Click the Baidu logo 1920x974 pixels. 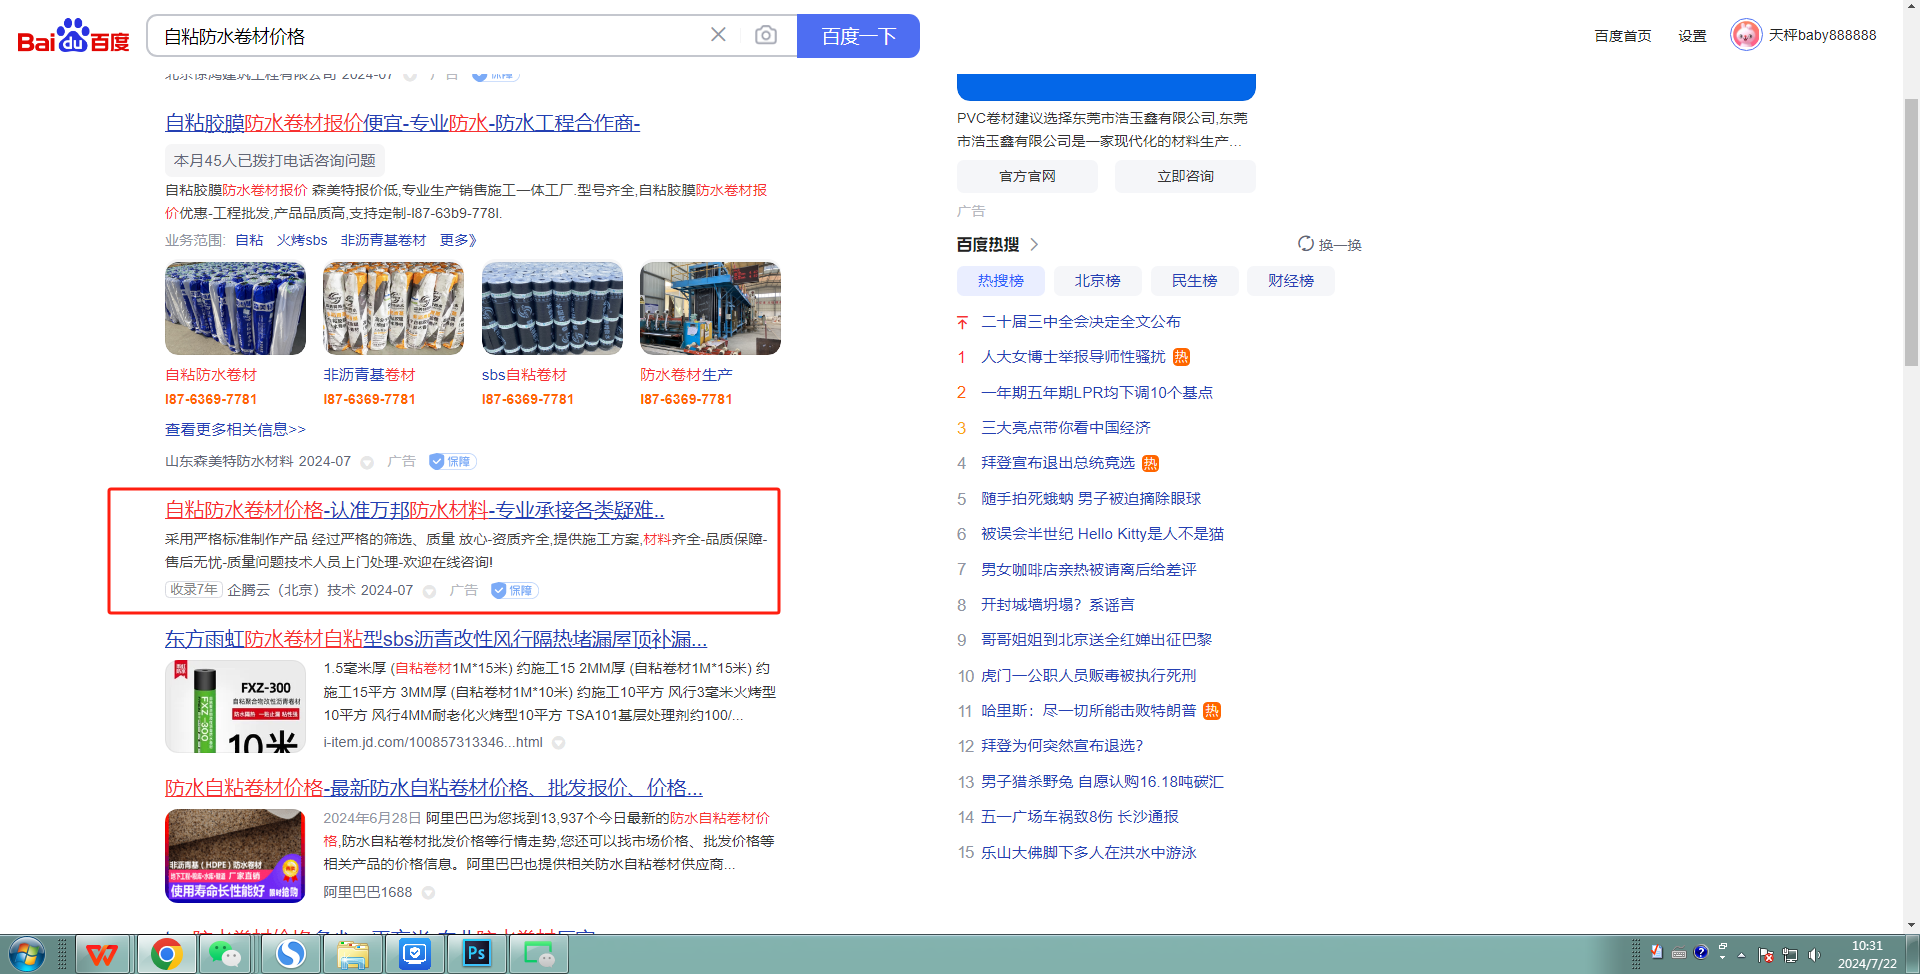pyautogui.click(x=73, y=36)
